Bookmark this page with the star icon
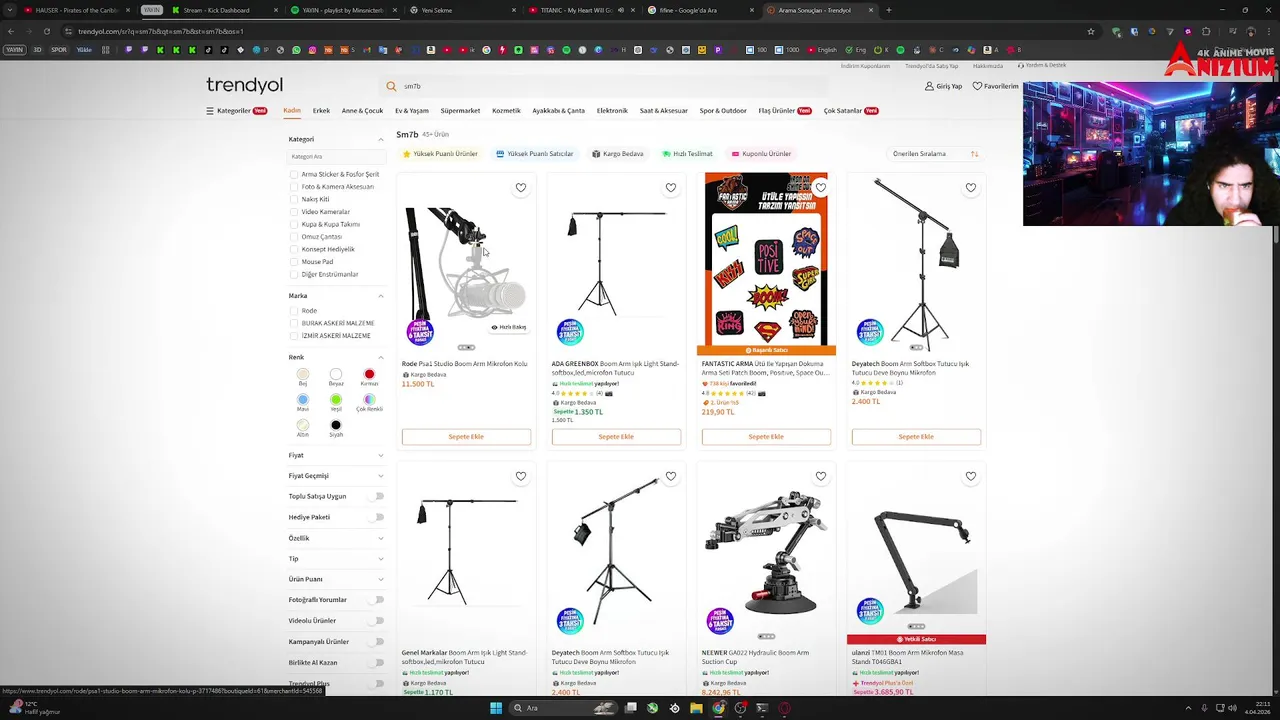The image size is (1280, 720). (1090, 31)
